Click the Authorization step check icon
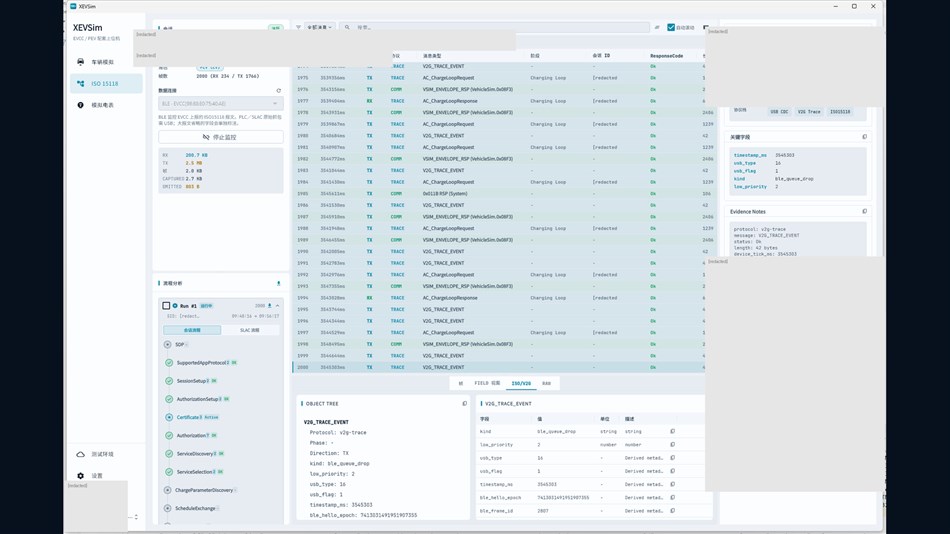This screenshot has width=950, height=534. coord(169,435)
